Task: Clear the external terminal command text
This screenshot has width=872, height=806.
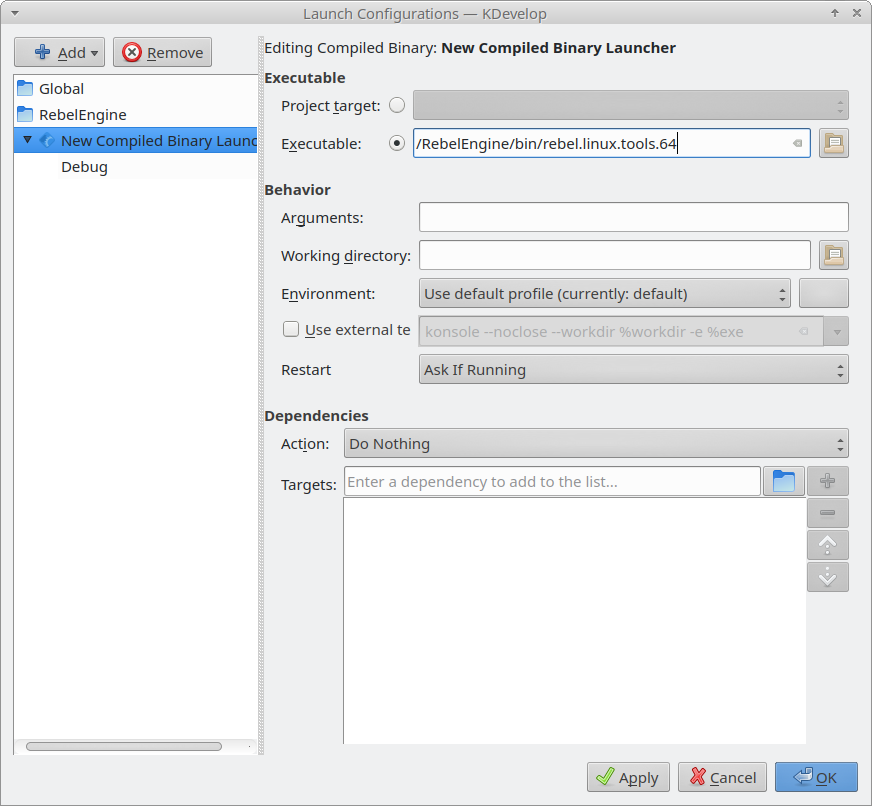Action: [x=804, y=332]
